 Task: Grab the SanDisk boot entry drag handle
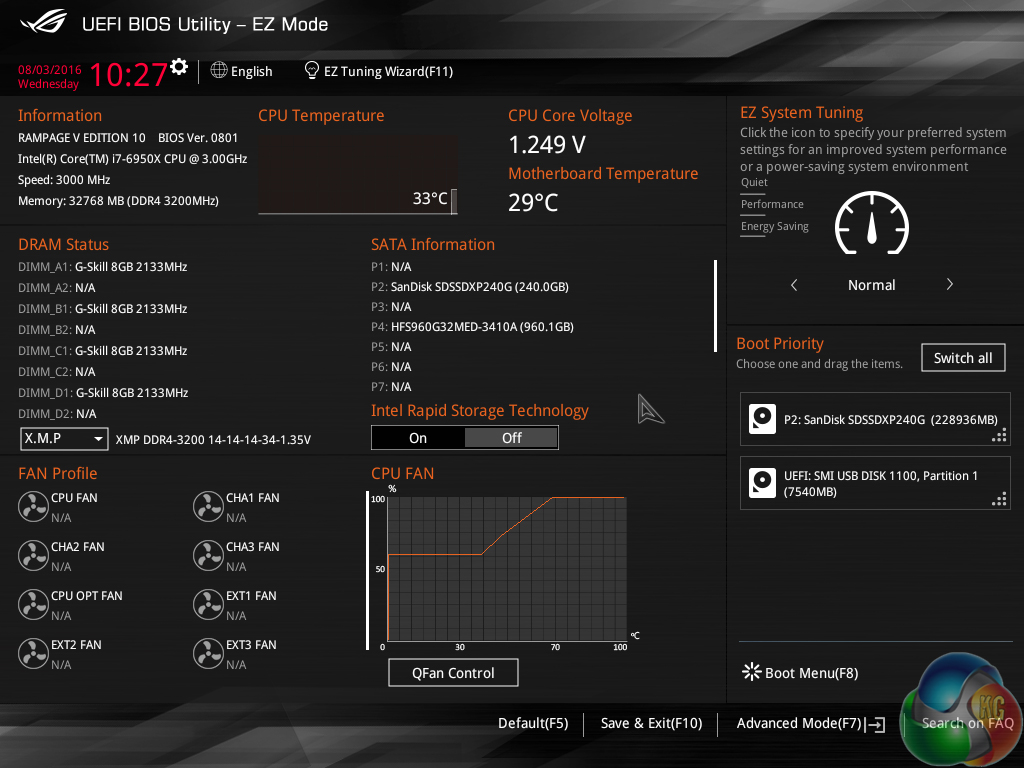pos(999,436)
